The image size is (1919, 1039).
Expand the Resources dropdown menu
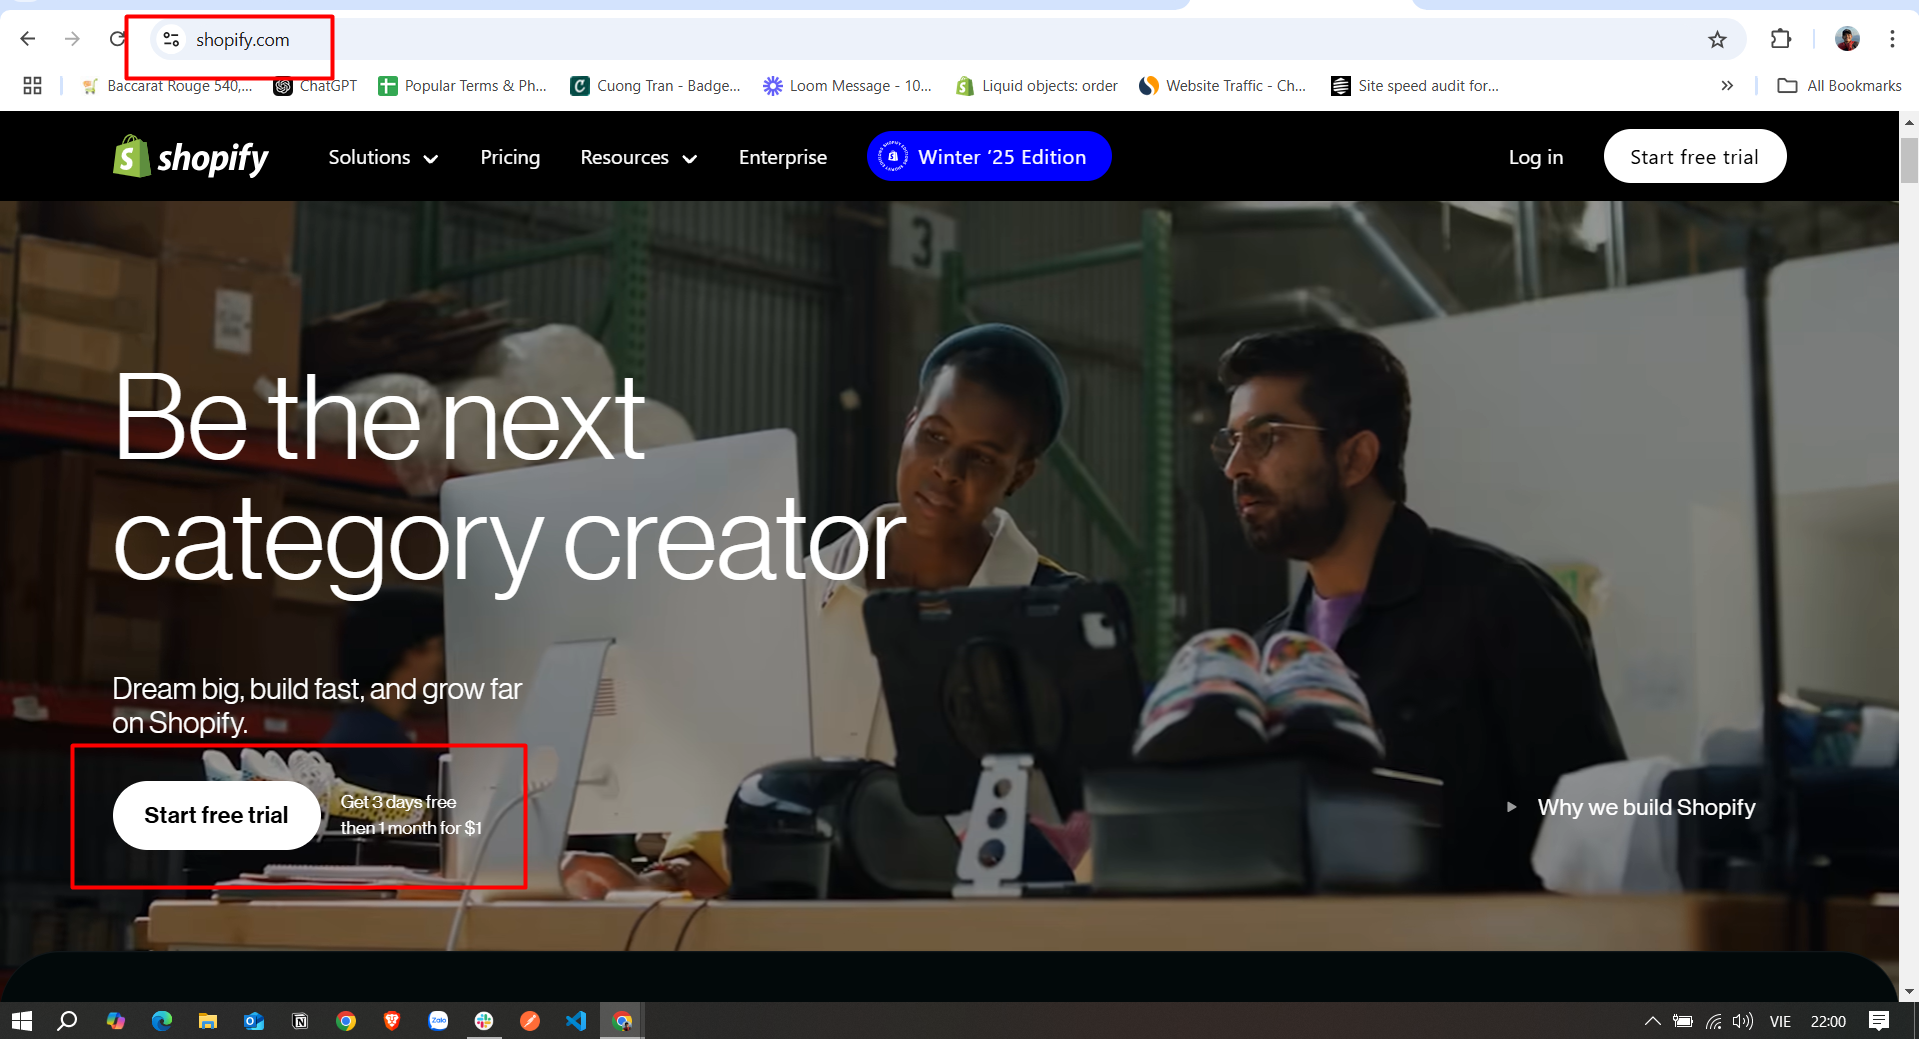point(638,157)
